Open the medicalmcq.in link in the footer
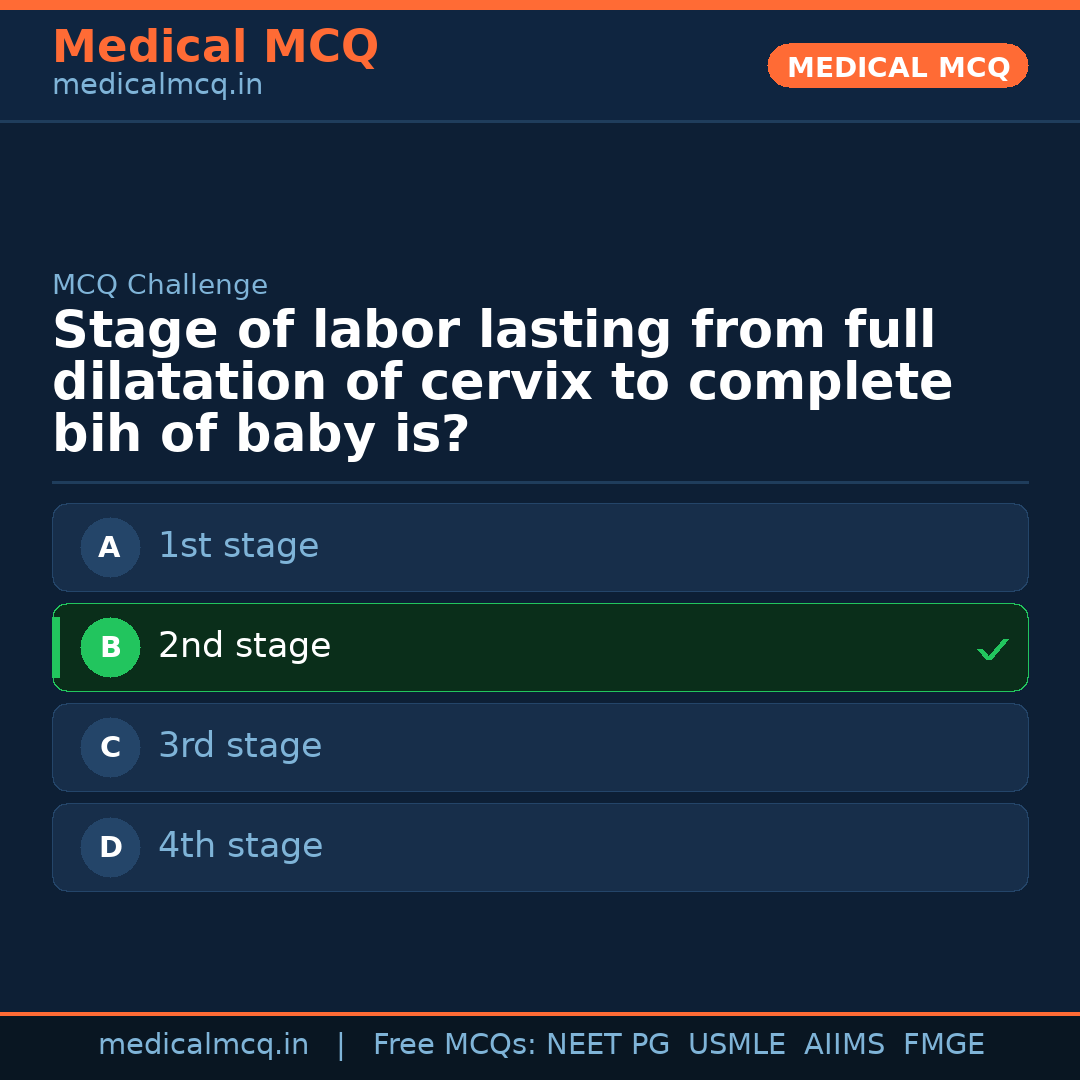 203,1045
